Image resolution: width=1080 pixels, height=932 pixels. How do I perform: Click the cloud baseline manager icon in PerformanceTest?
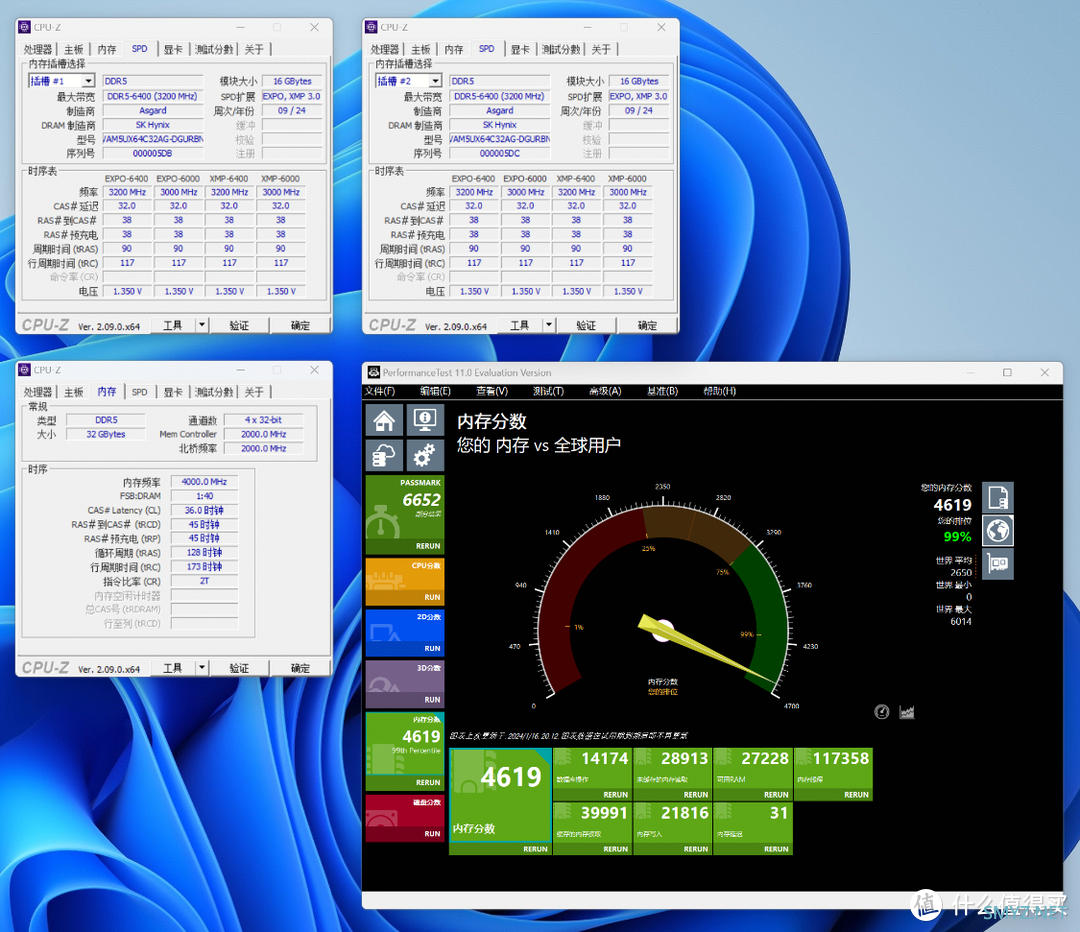(x=384, y=455)
